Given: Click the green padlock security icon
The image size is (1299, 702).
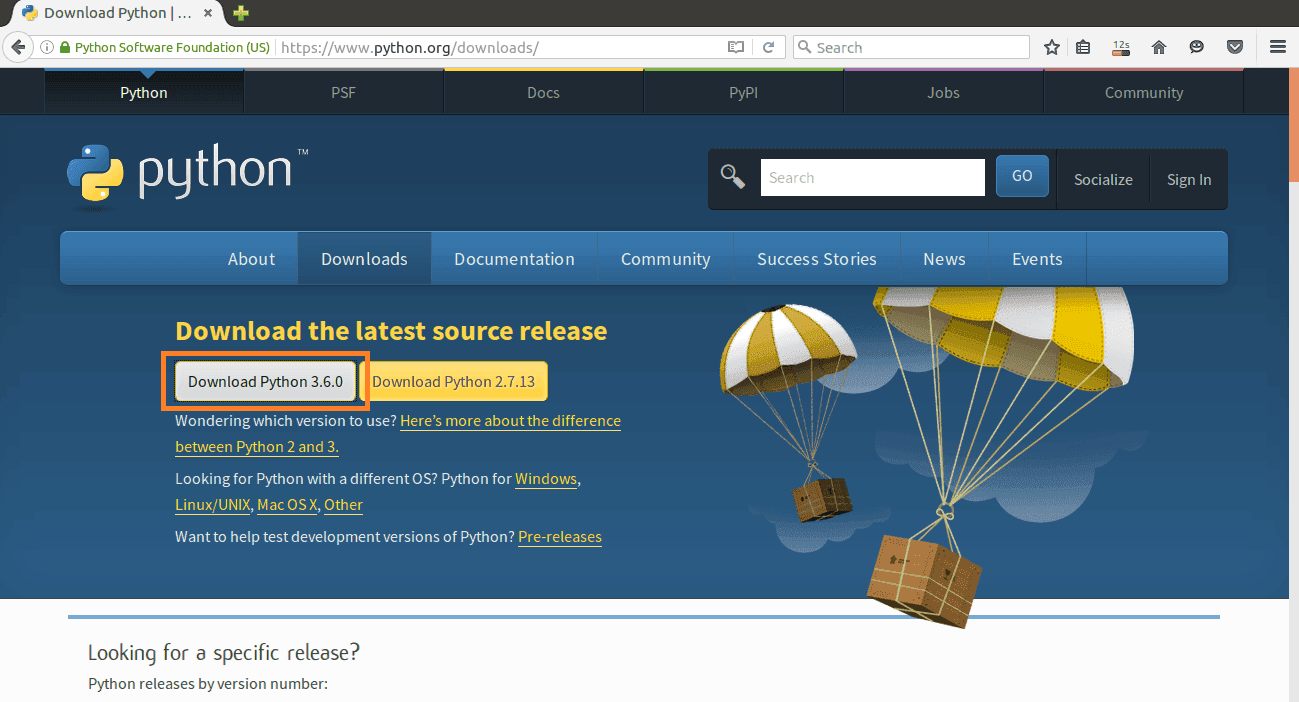Looking at the screenshot, I should click(65, 47).
